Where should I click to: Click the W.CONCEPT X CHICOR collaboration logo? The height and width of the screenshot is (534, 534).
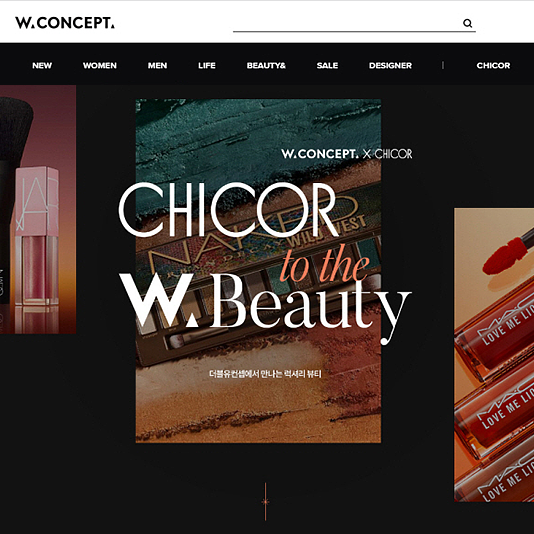coord(347,154)
